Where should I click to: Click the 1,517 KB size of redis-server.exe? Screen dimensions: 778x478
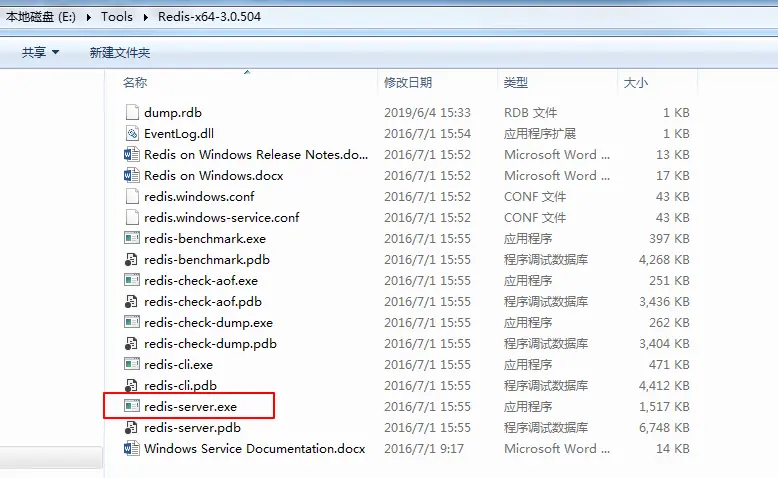tap(664, 407)
